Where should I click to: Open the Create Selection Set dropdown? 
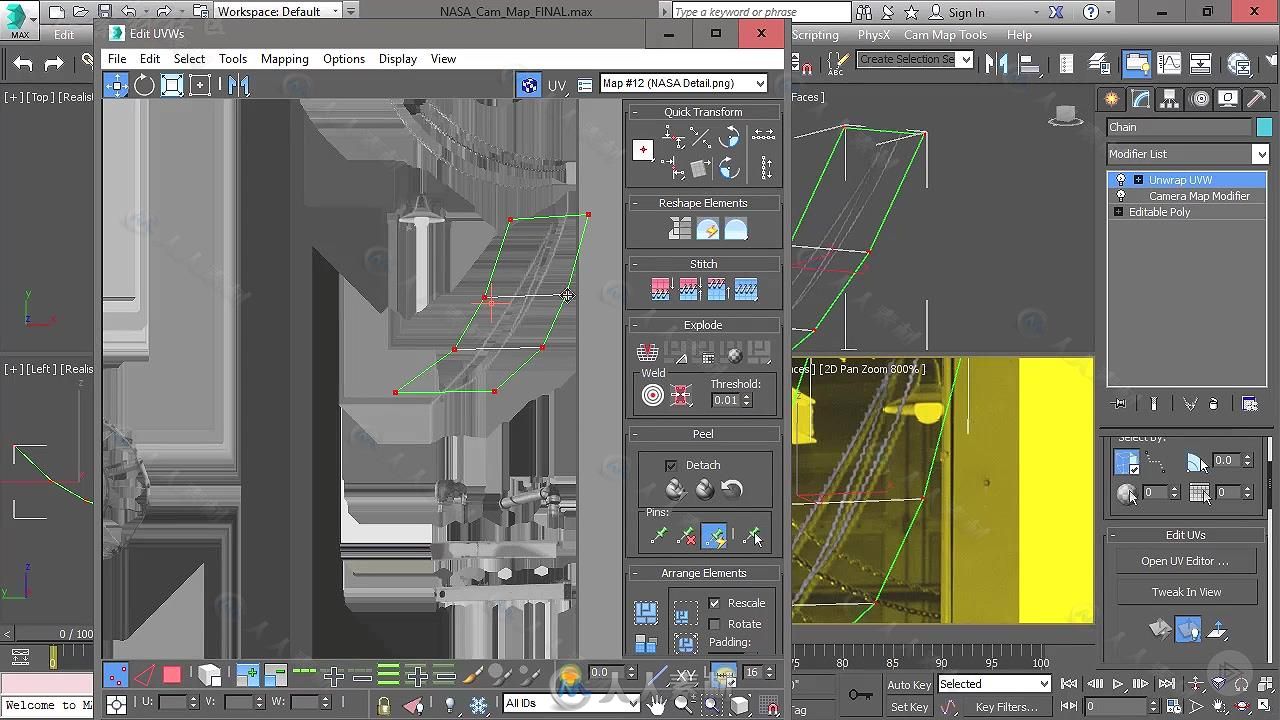915,59
